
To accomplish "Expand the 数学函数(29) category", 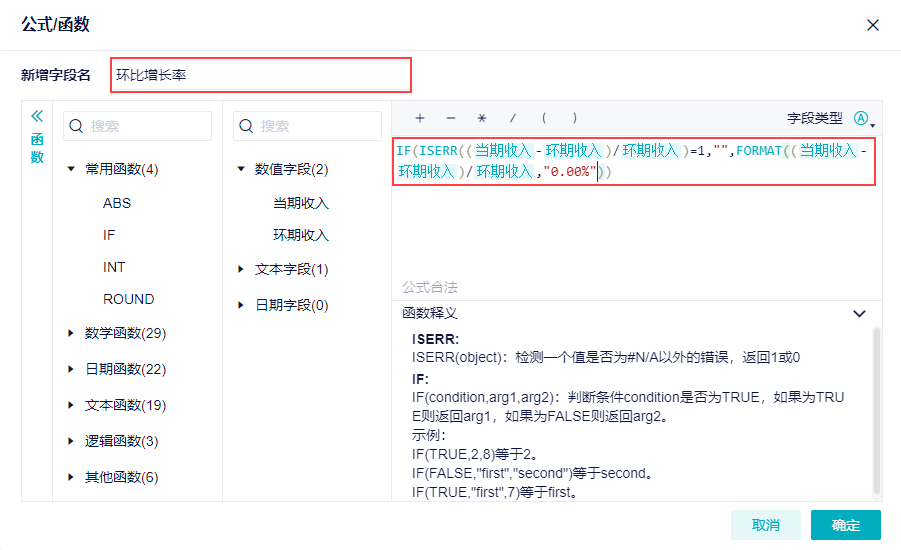I will [71, 333].
